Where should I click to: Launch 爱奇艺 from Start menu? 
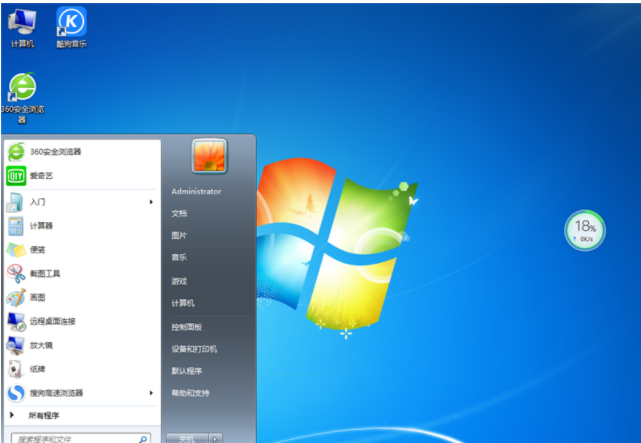(x=40, y=176)
